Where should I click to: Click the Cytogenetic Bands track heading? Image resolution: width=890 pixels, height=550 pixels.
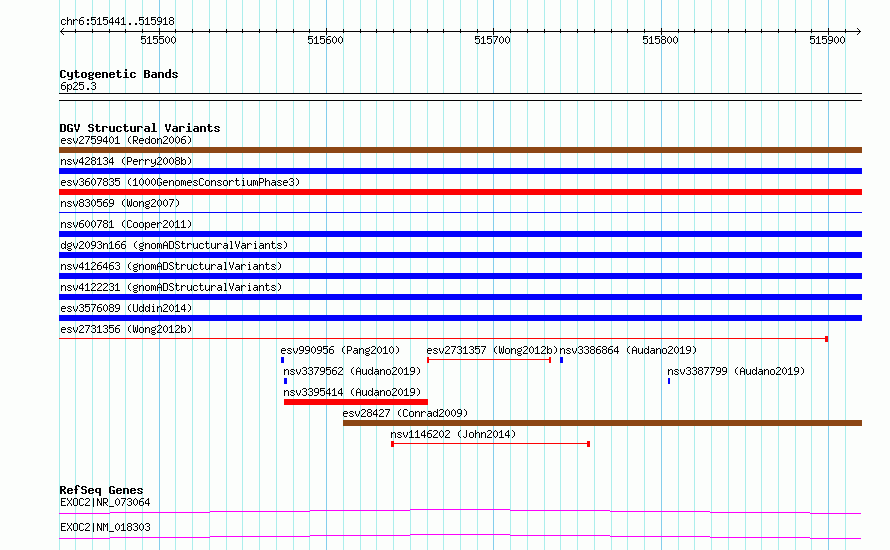click(119, 74)
